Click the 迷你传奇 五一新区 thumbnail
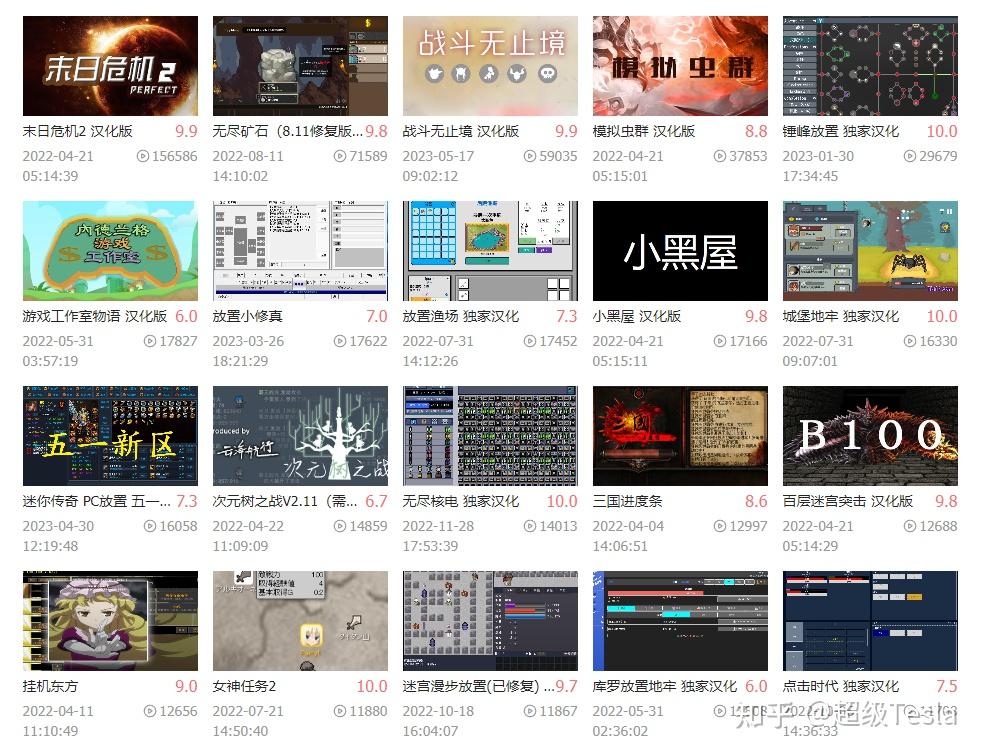The height and width of the screenshot is (754, 983). 110,435
